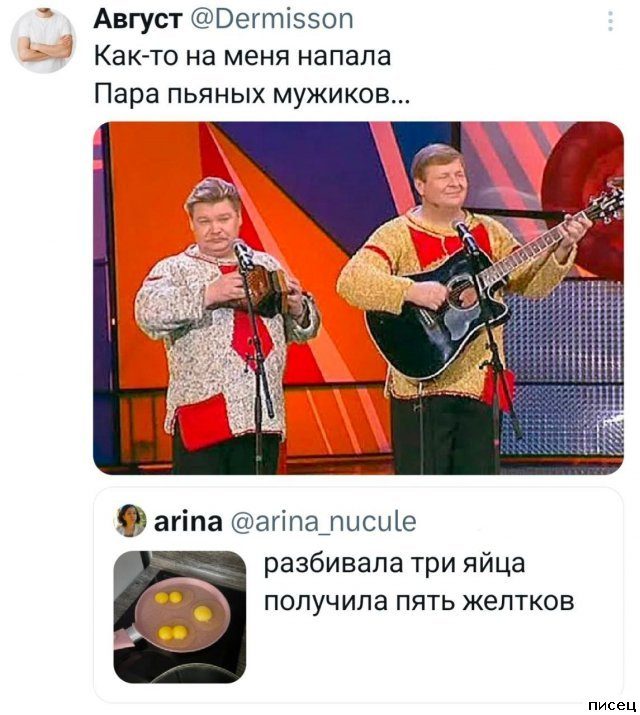The width and height of the screenshot is (640, 715).
Task: Click the line 'Пара пьяных мужиков...'
Action: click(x=252, y=94)
